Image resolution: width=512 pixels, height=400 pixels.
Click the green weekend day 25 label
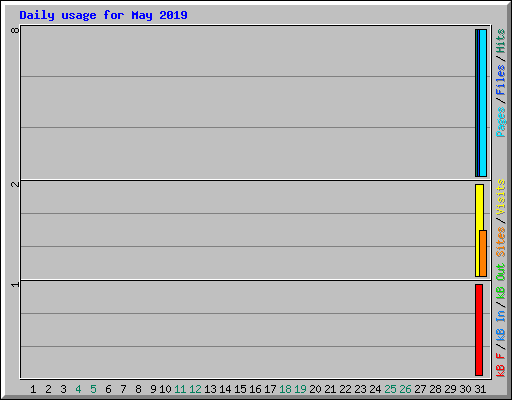tap(390, 389)
